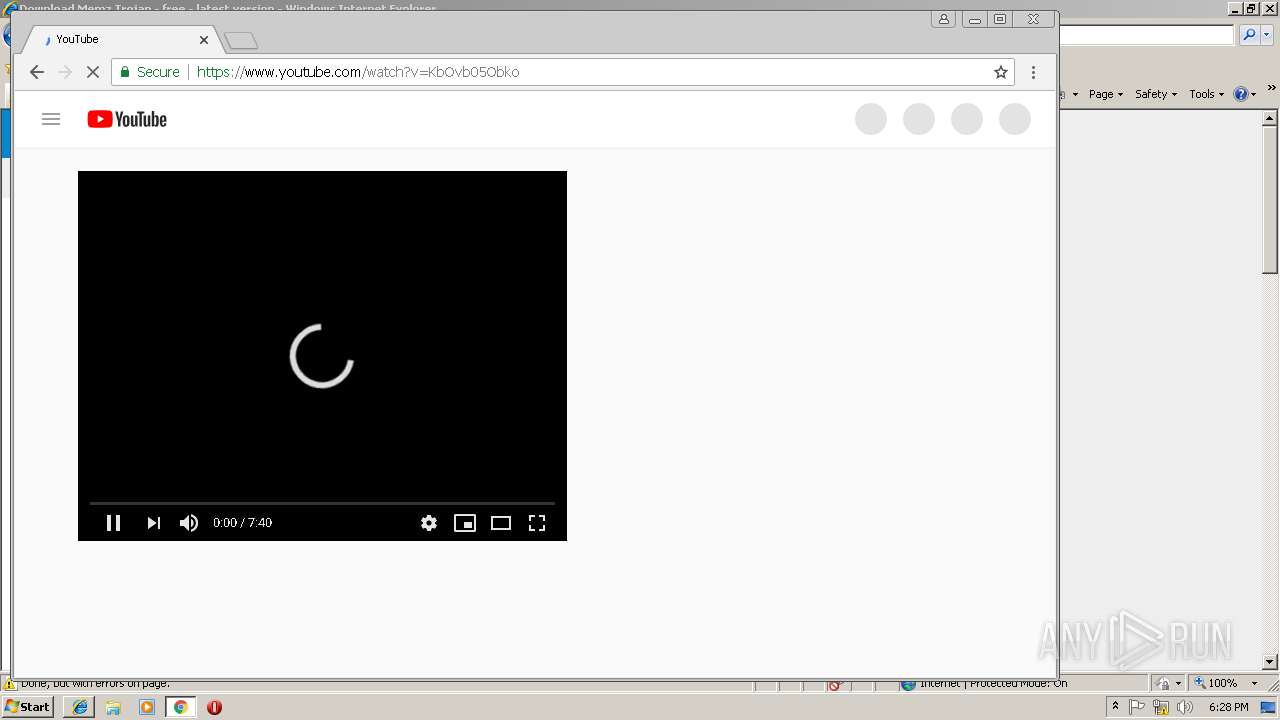The width and height of the screenshot is (1280, 720).
Task: Pause the YouTube video
Action: 113,523
